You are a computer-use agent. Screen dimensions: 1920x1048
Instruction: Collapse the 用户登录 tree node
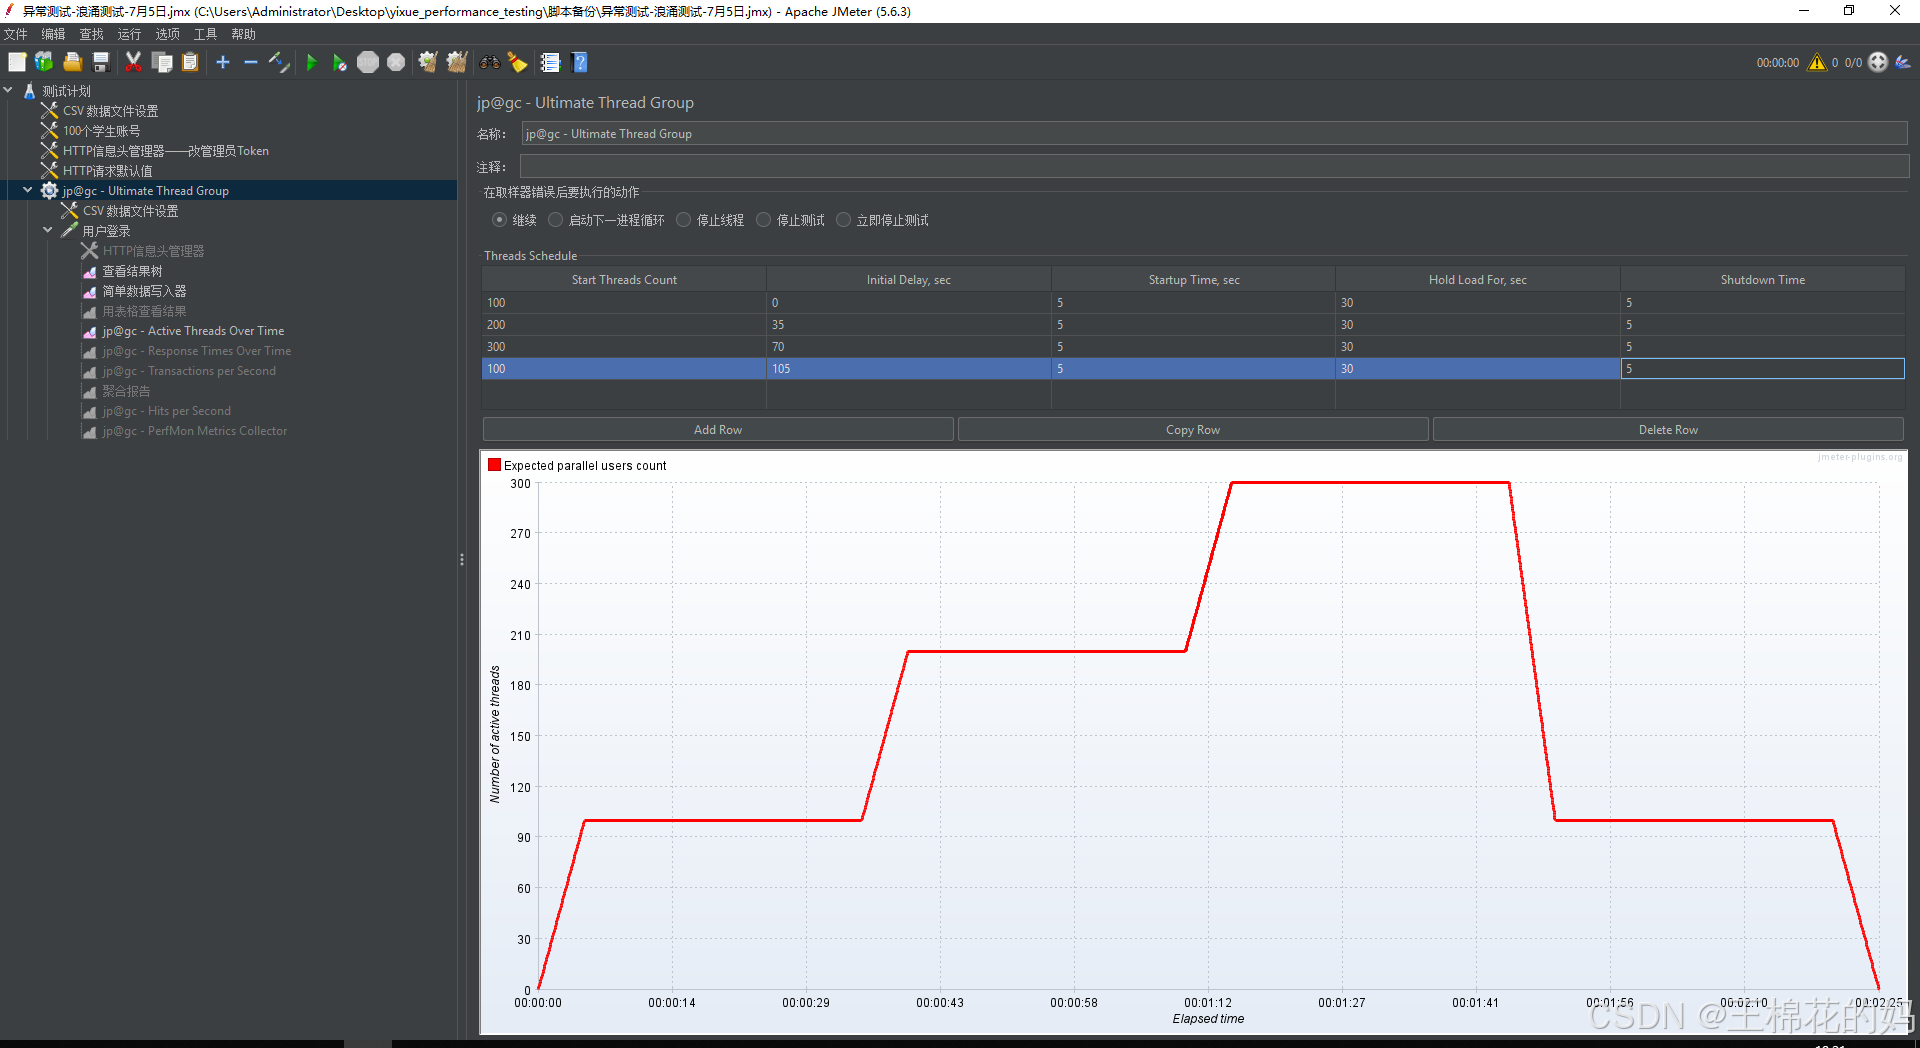click(48, 230)
